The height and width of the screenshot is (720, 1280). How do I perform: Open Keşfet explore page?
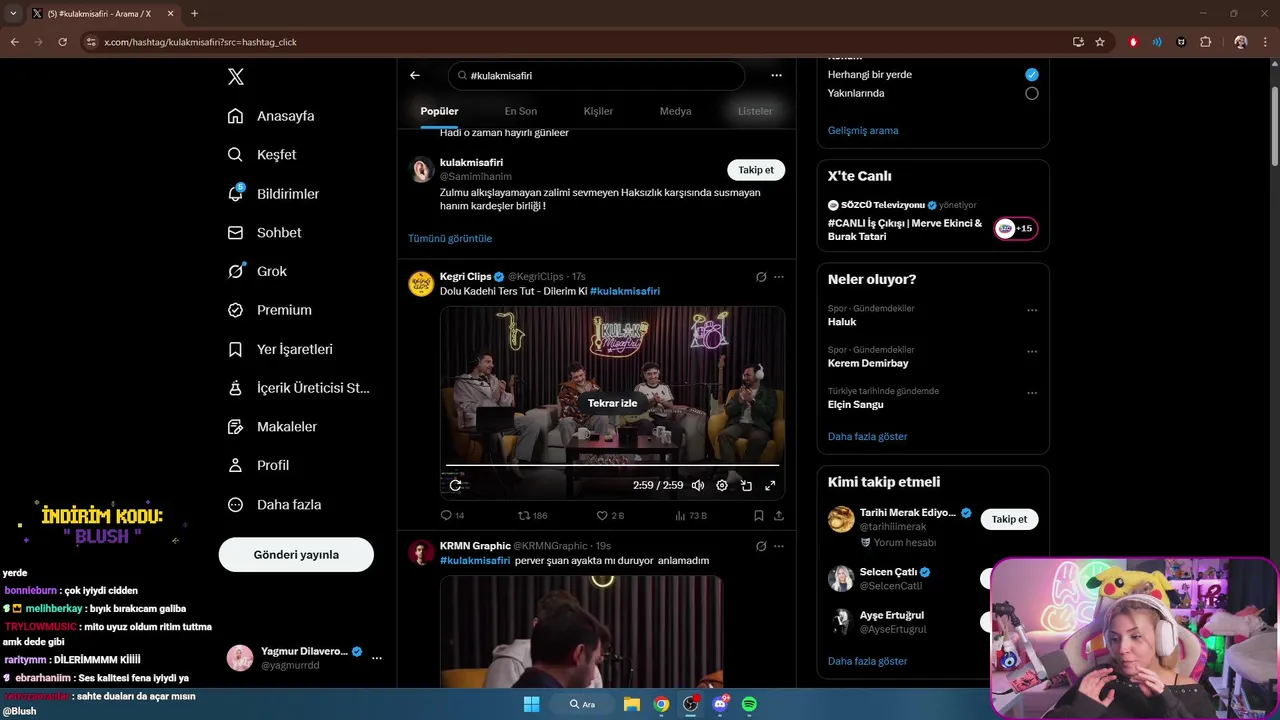(262, 155)
